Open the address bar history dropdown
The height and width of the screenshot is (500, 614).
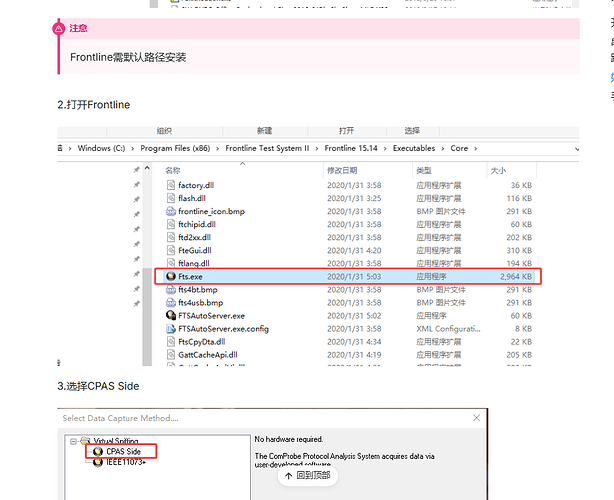pos(576,149)
